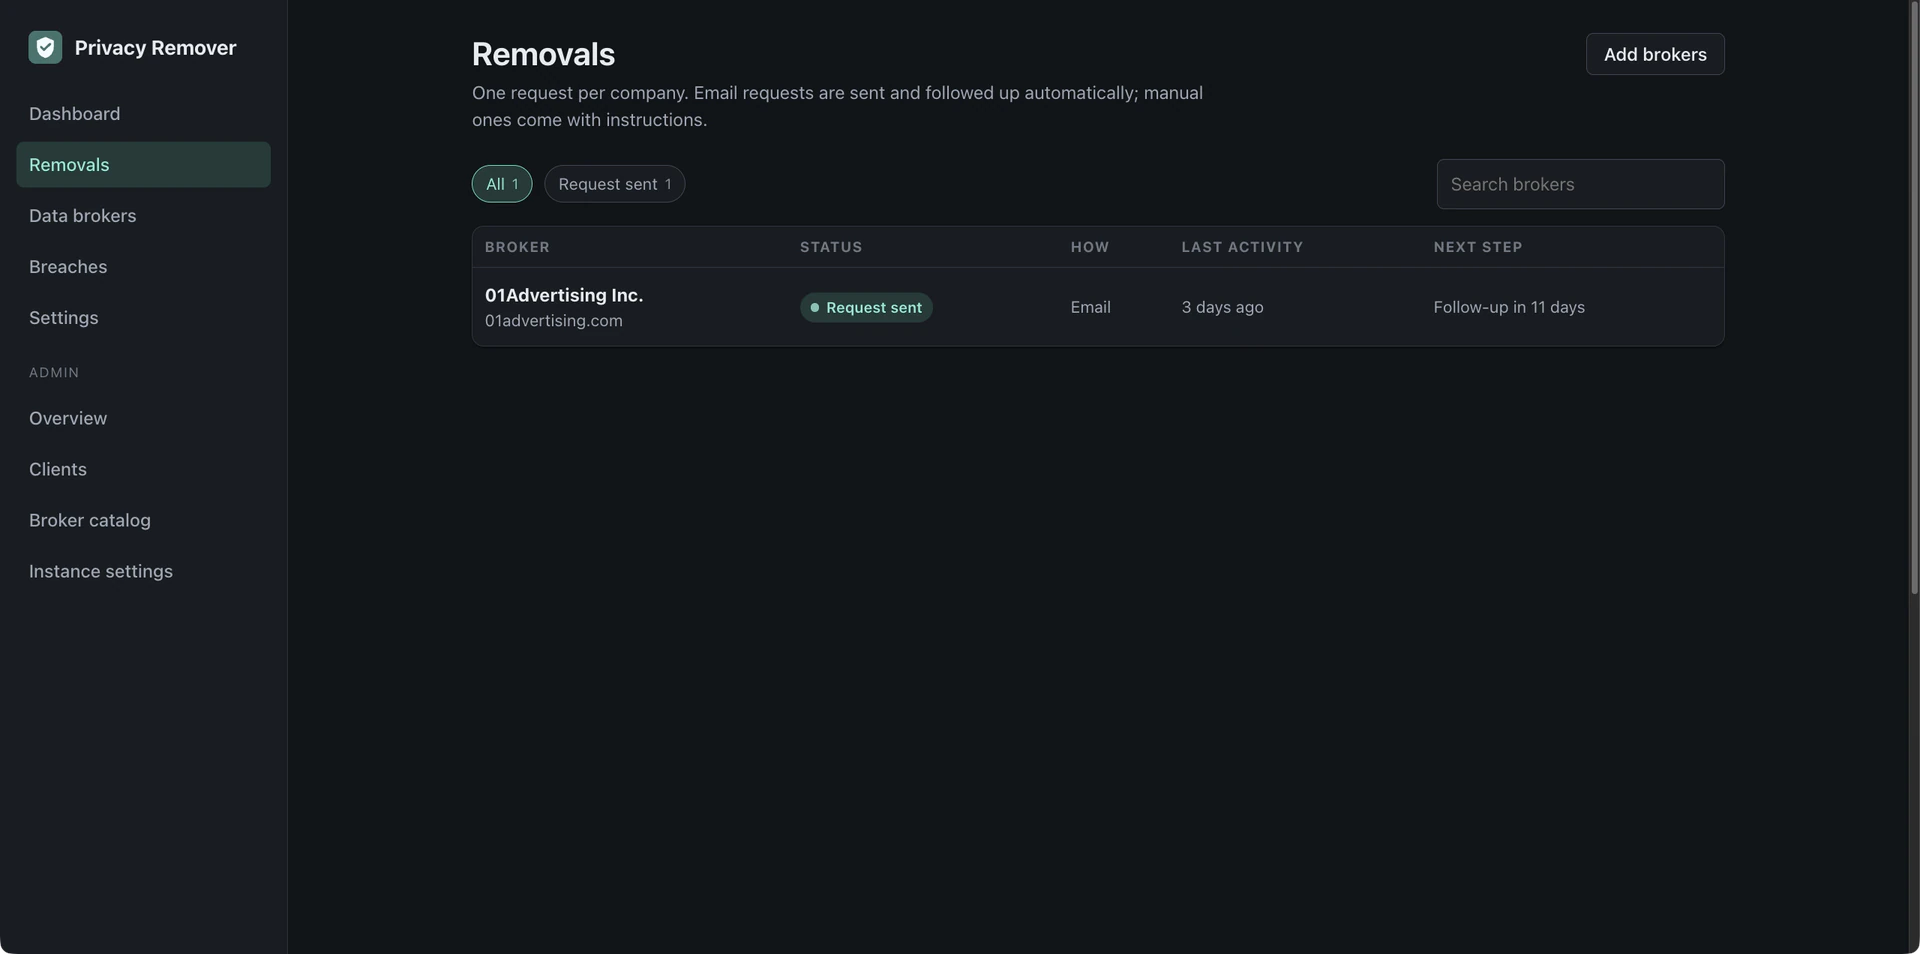The width and height of the screenshot is (1920, 954).
Task: Click the 3 days ago cell
Action: [x=1222, y=307]
